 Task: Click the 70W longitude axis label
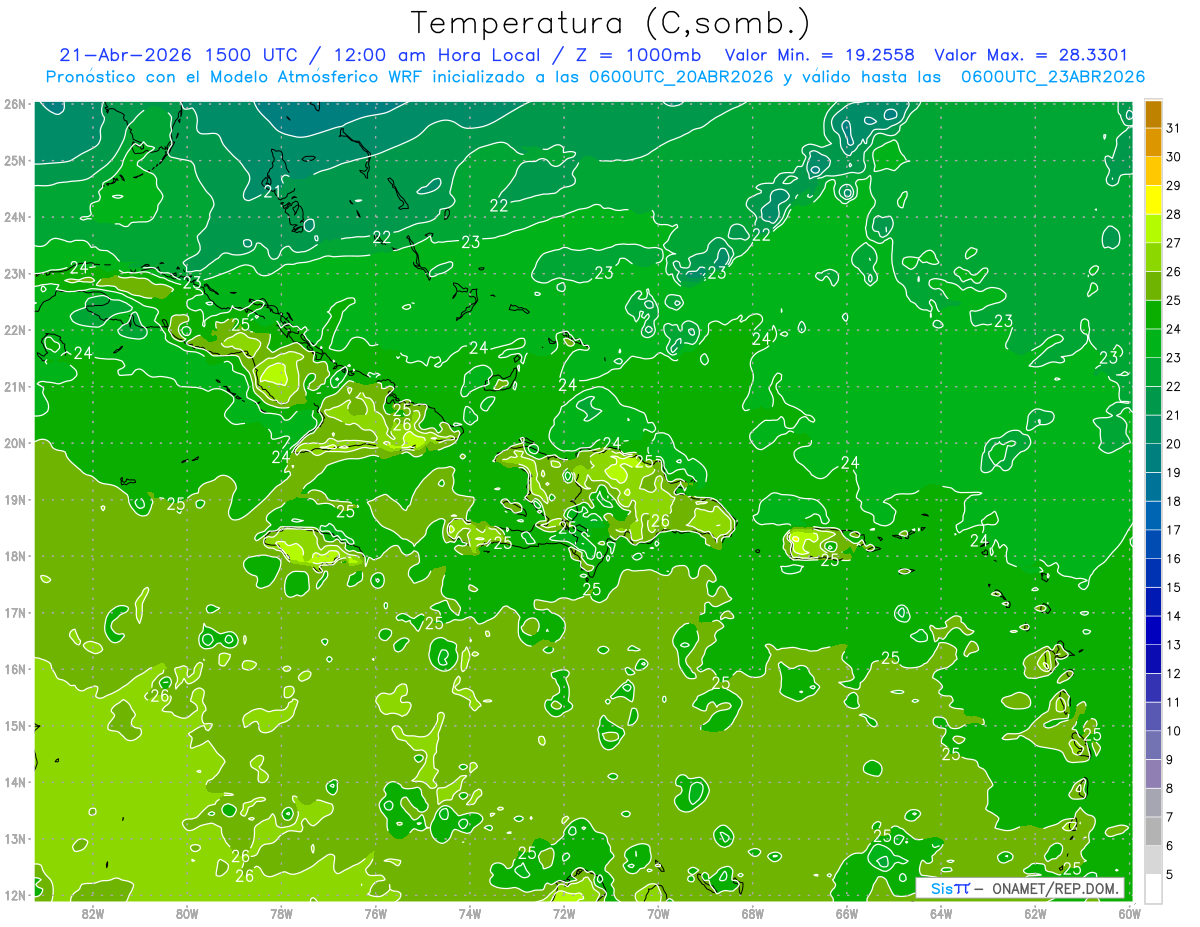click(658, 913)
